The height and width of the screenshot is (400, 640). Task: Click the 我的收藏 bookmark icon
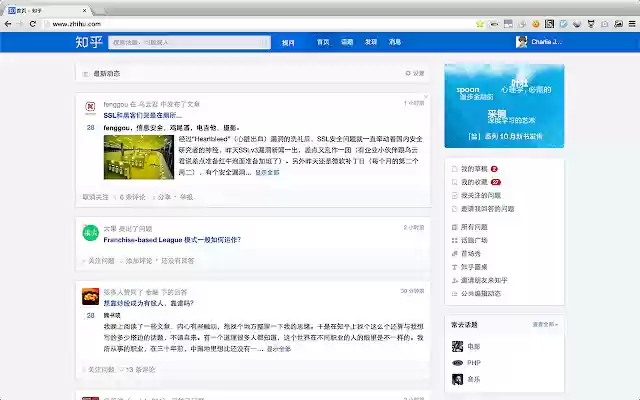[x=455, y=182]
